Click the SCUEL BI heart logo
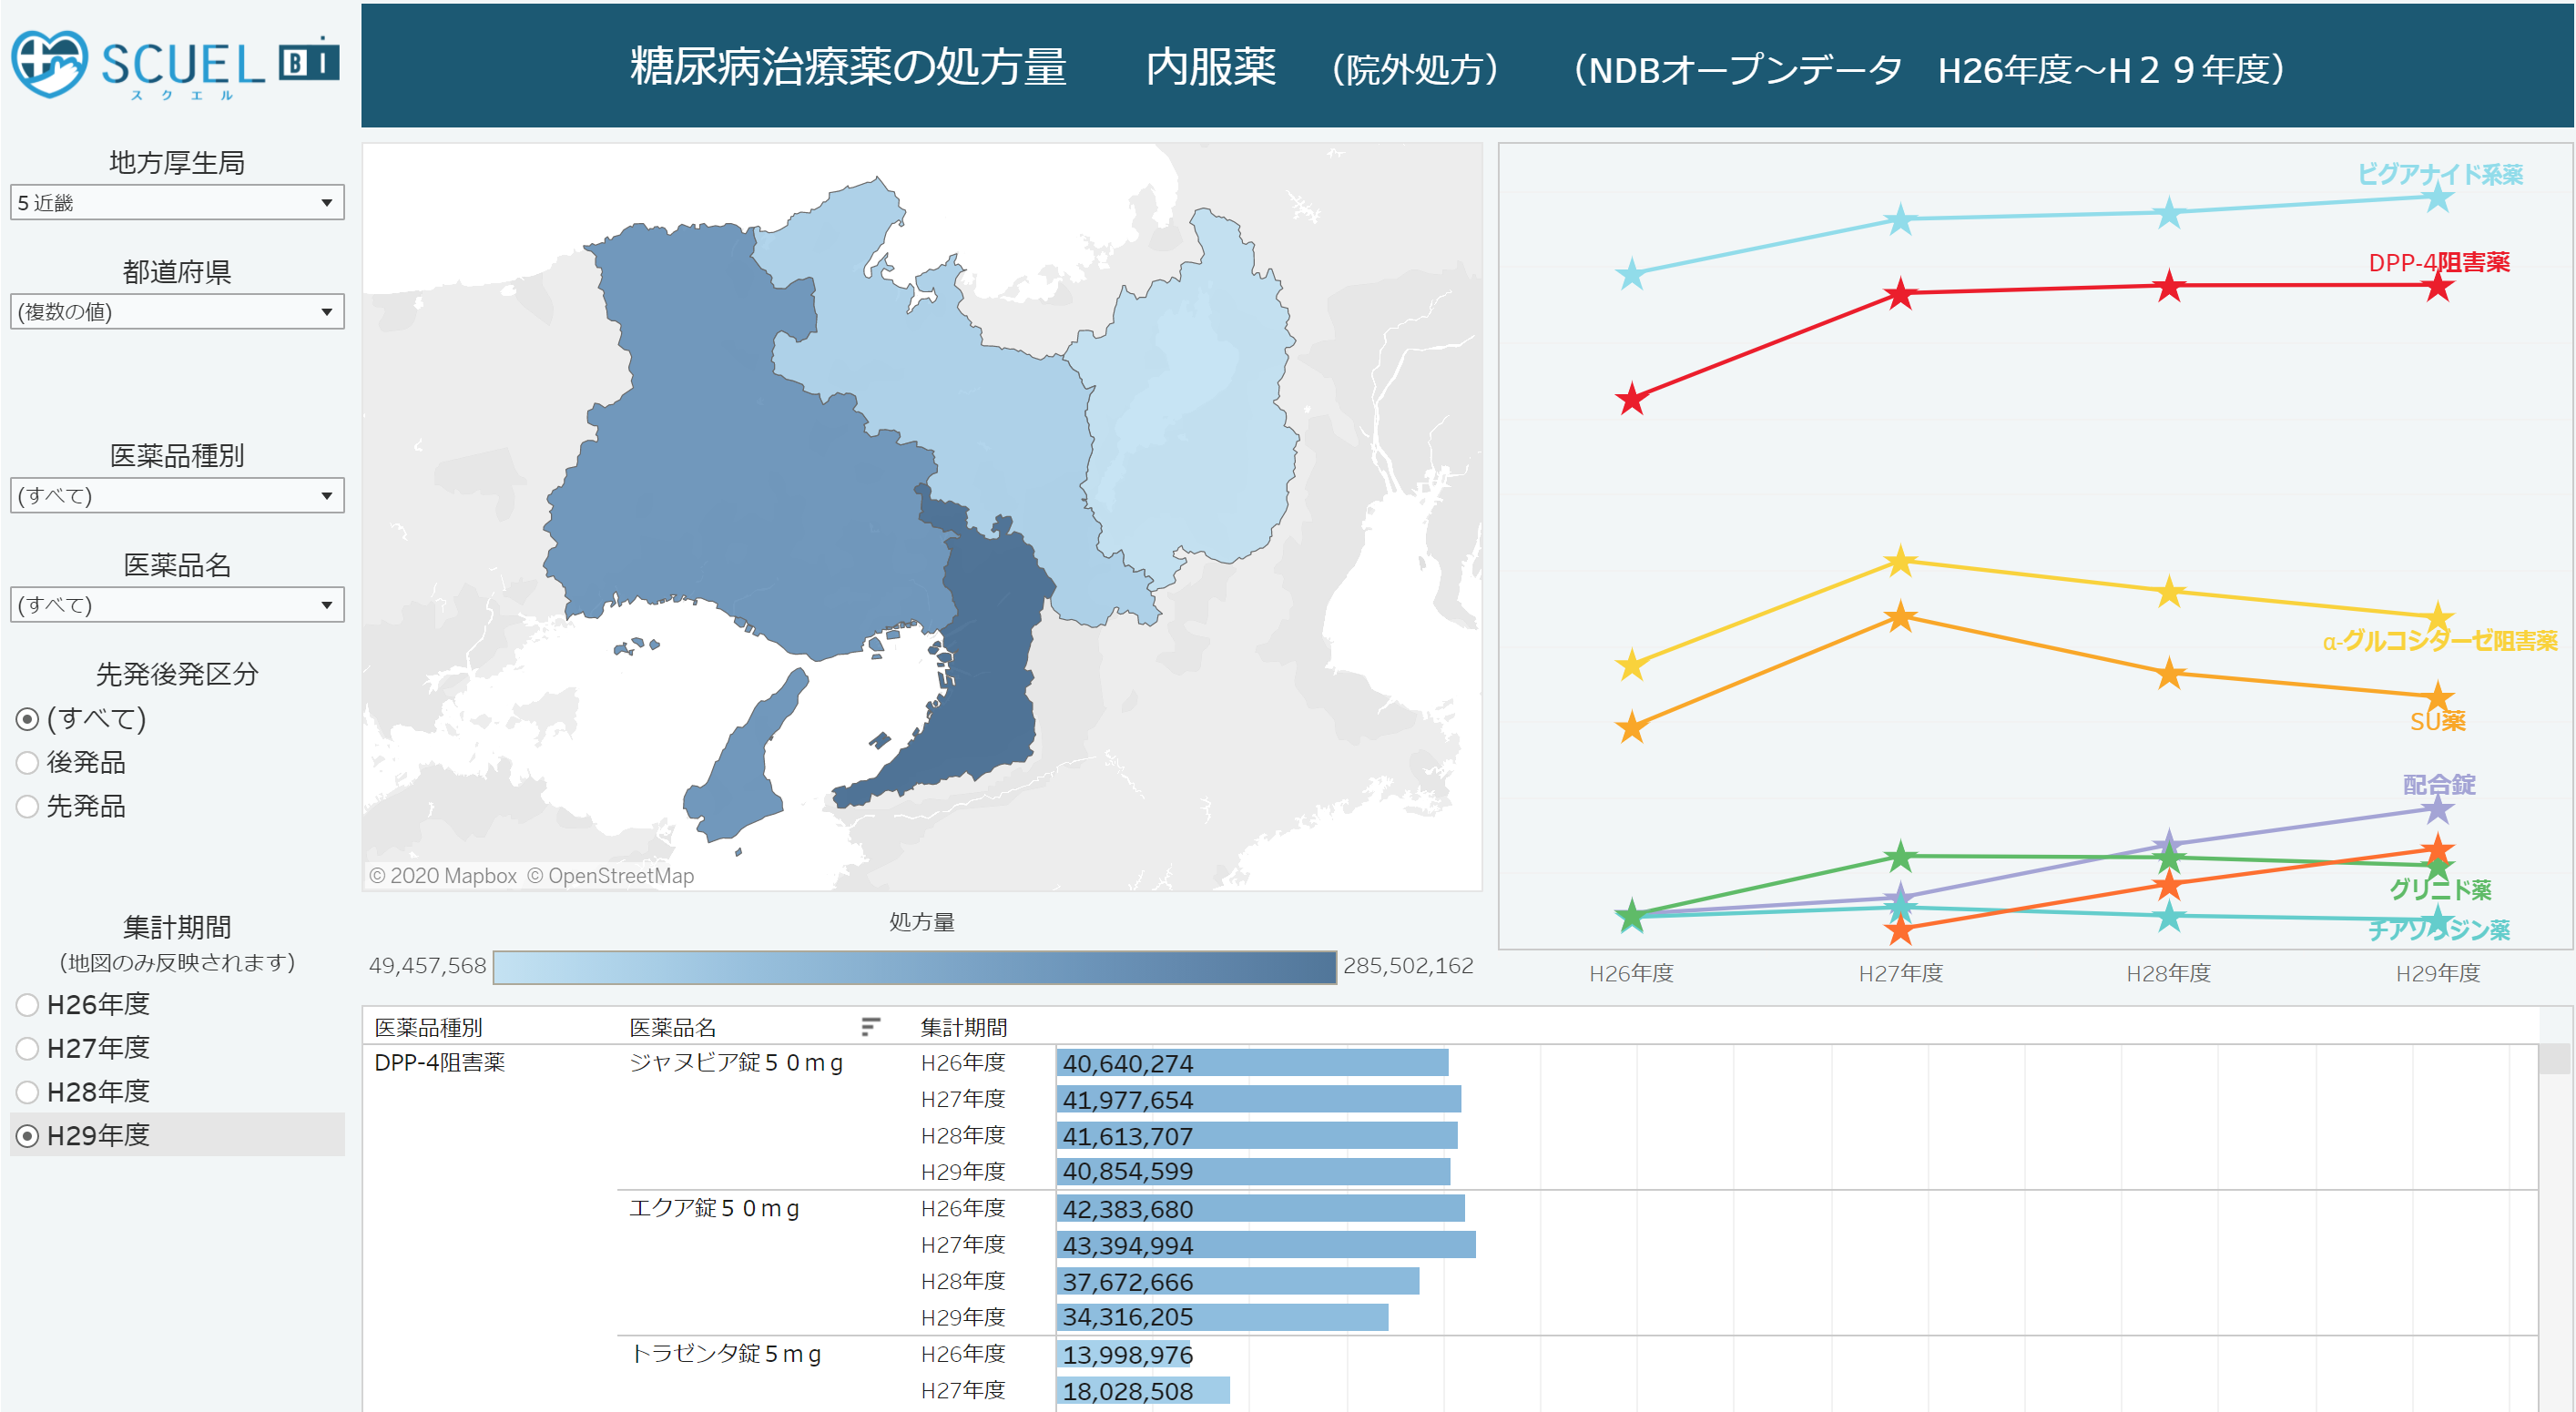Image resolution: width=2576 pixels, height=1412 pixels. [x=50, y=64]
